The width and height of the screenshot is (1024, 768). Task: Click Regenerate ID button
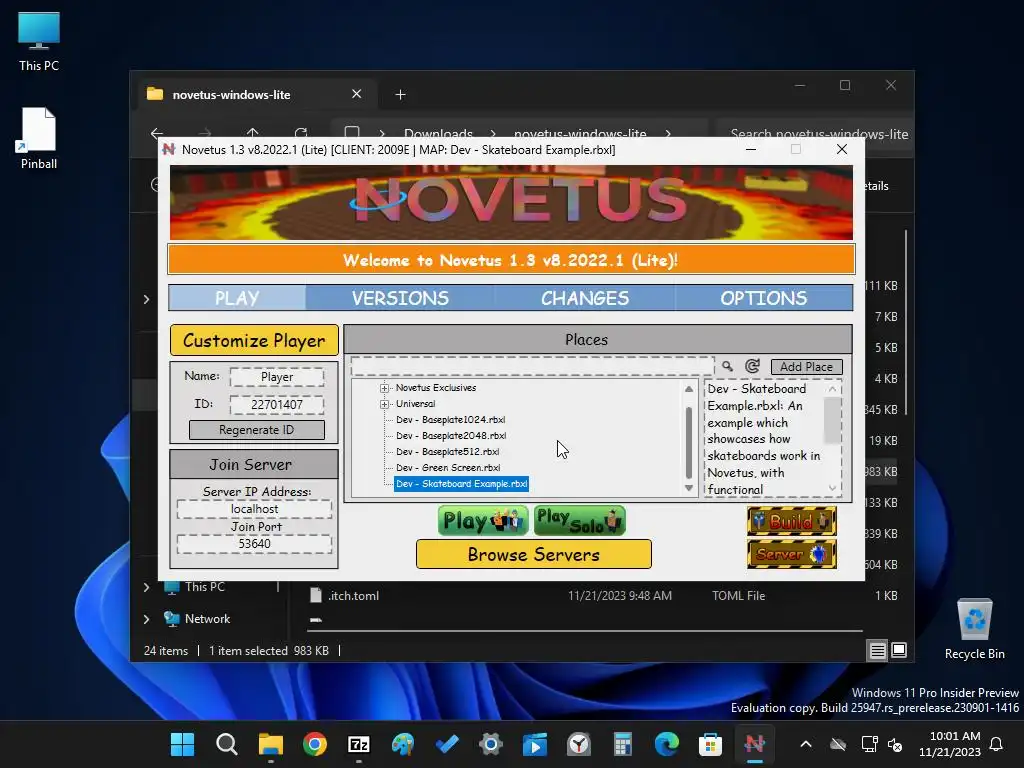(257, 430)
